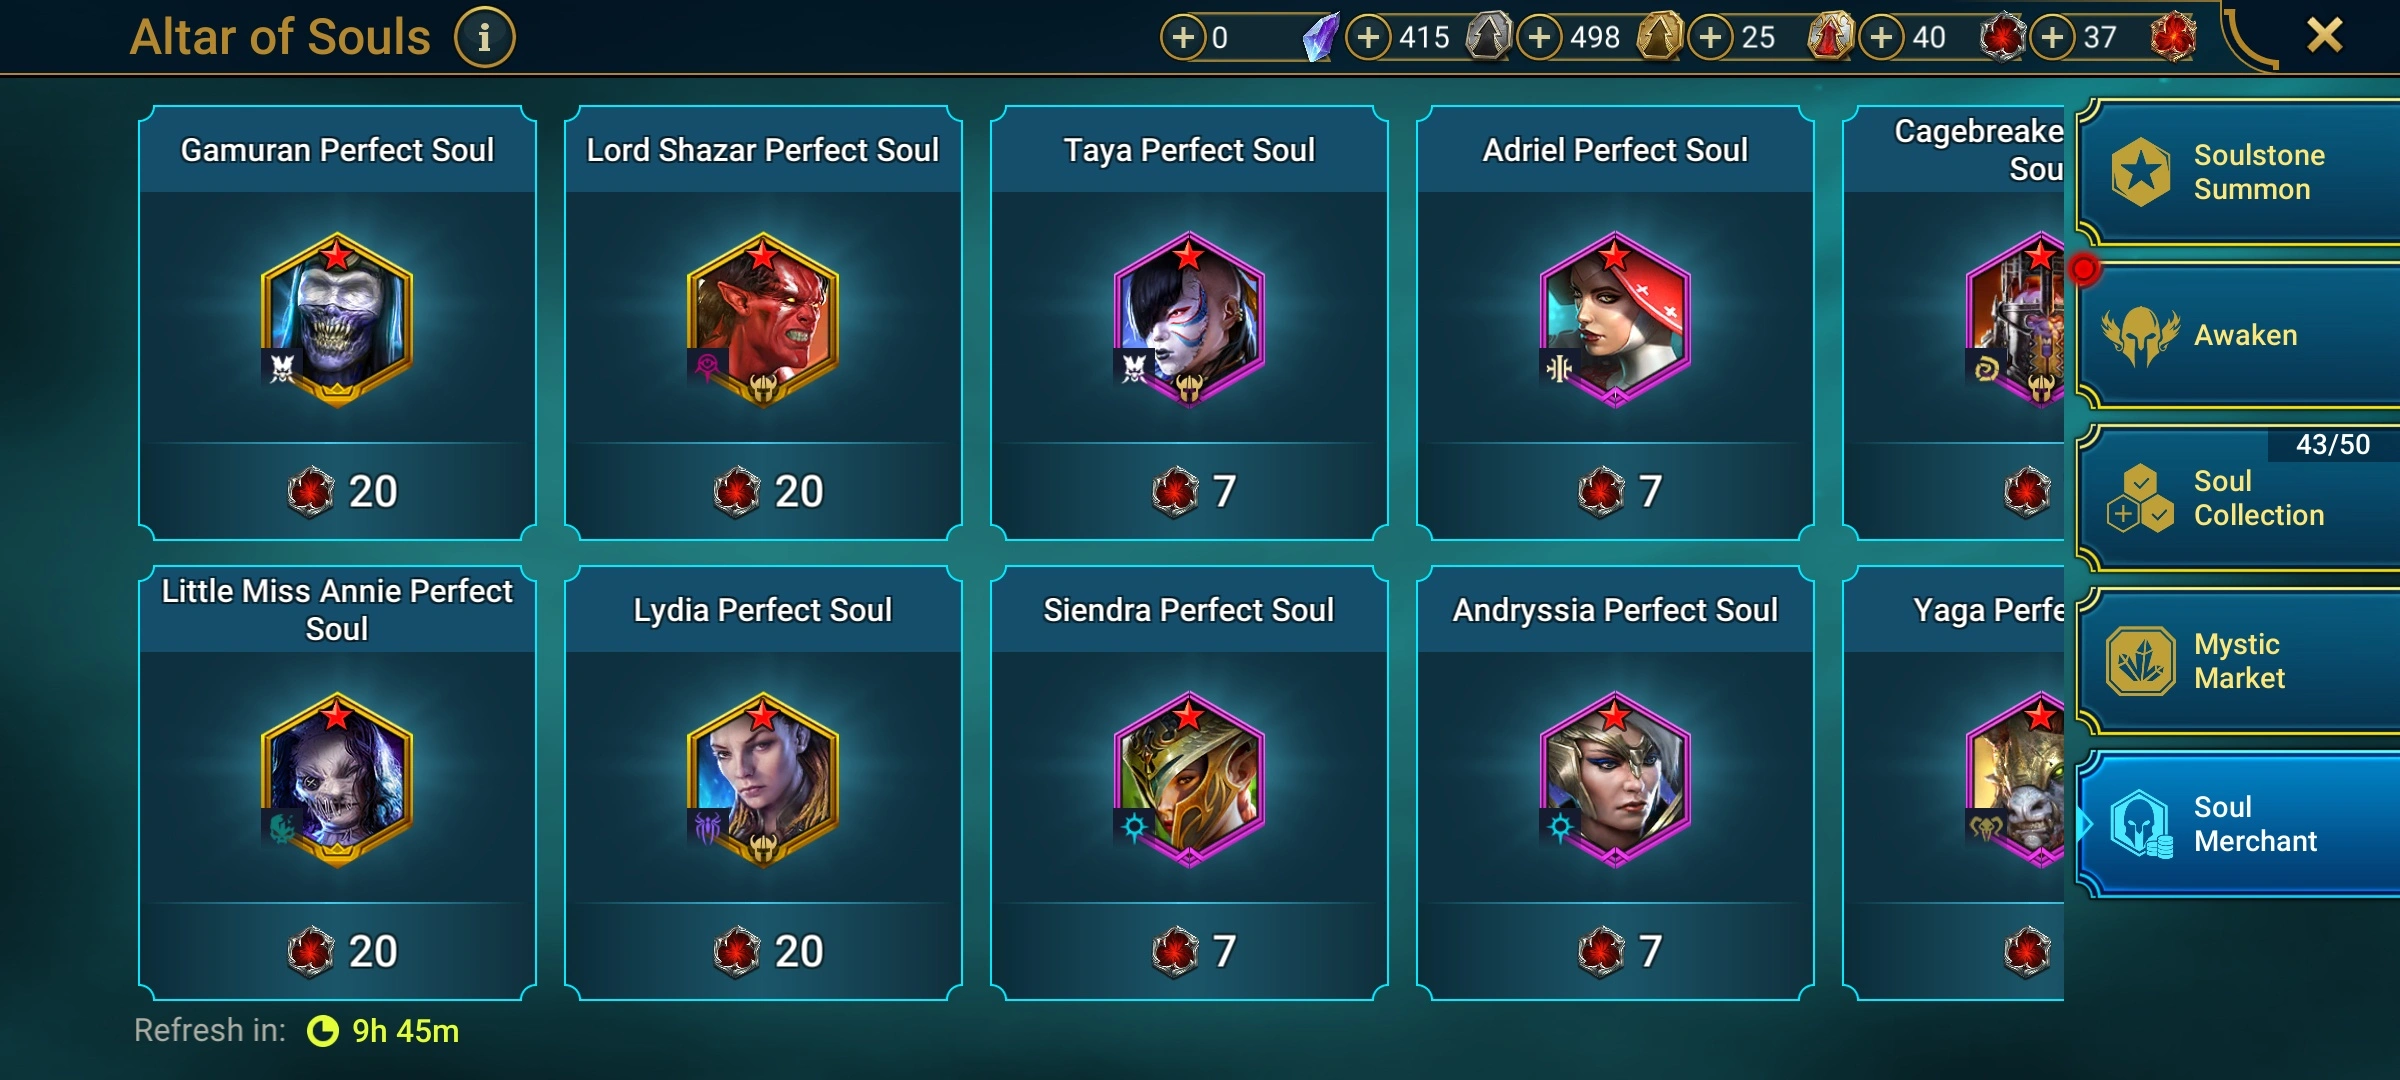Select the Soul Merchant tab

(x=2238, y=823)
